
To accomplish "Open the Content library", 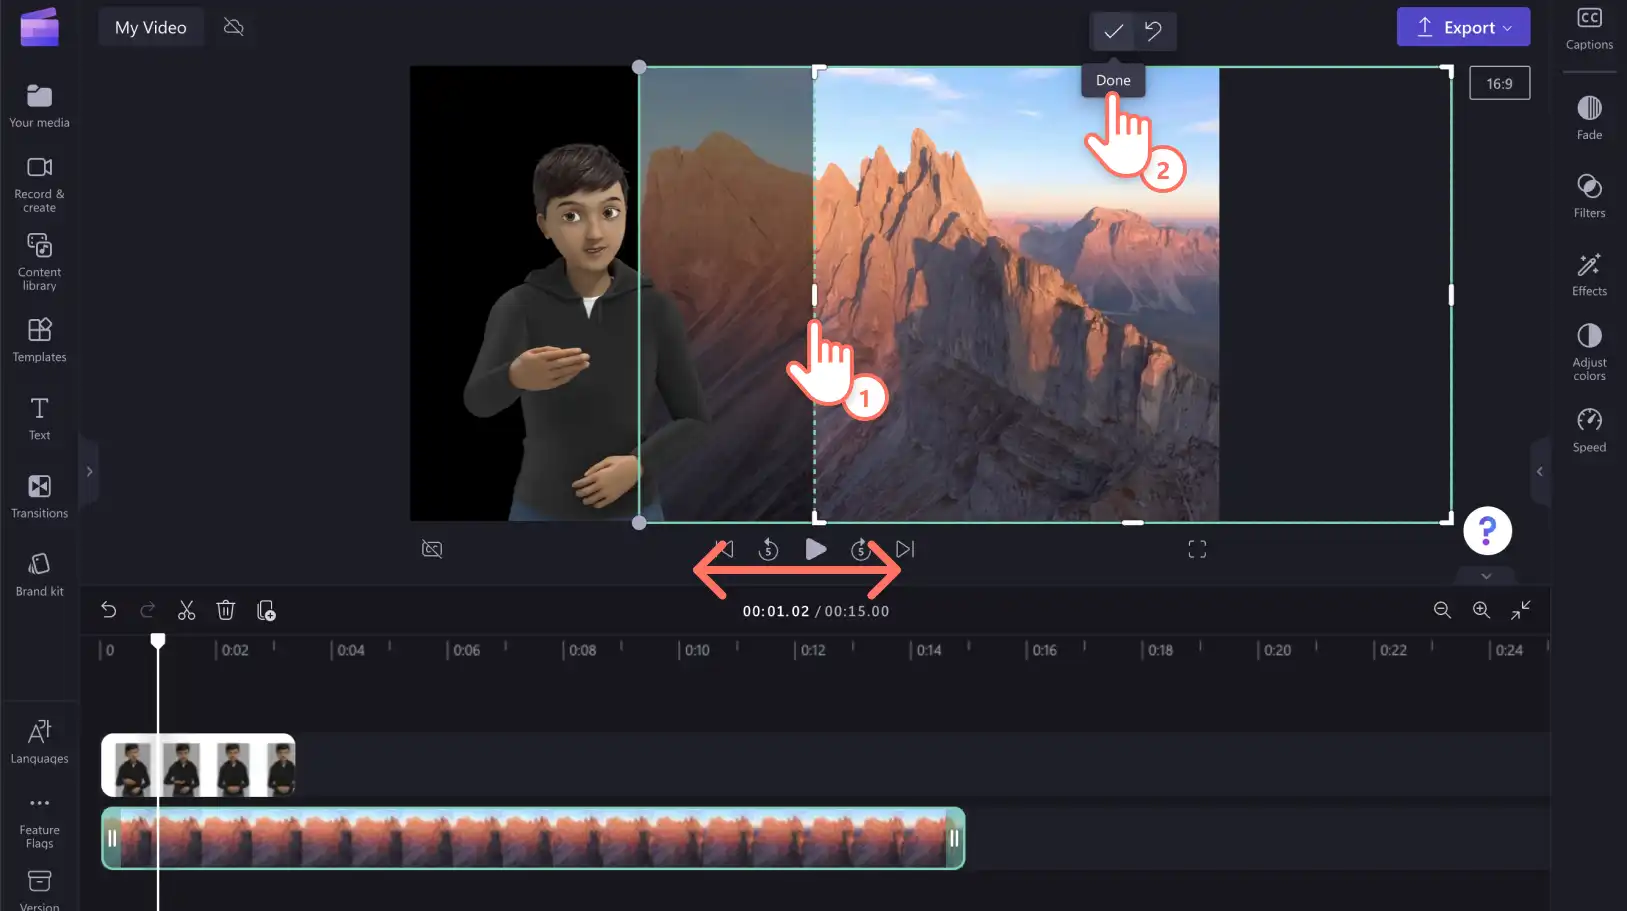I will point(39,262).
